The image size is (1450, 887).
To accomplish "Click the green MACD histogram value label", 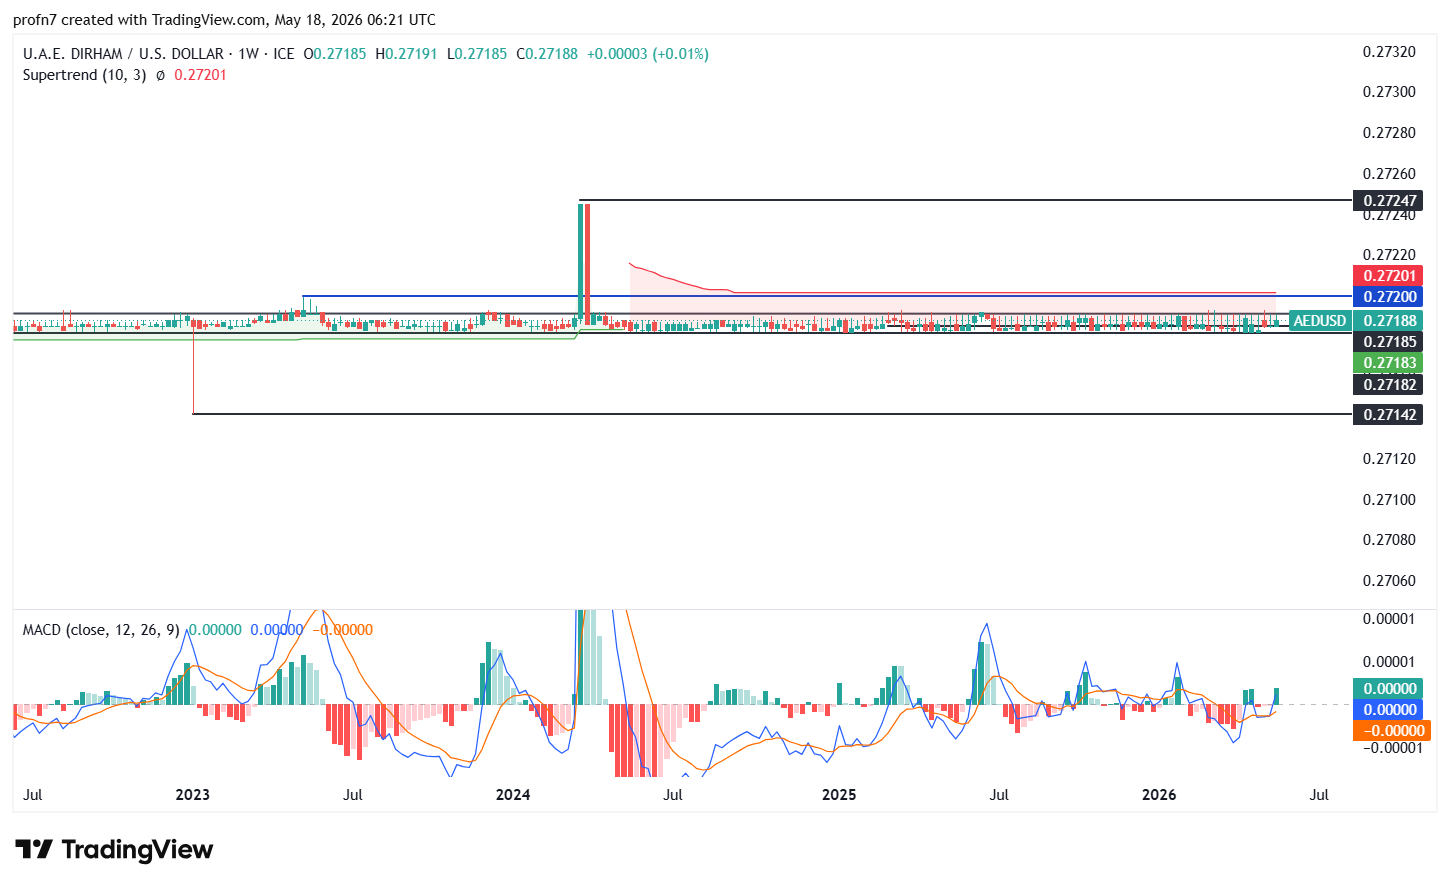I will [1388, 689].
